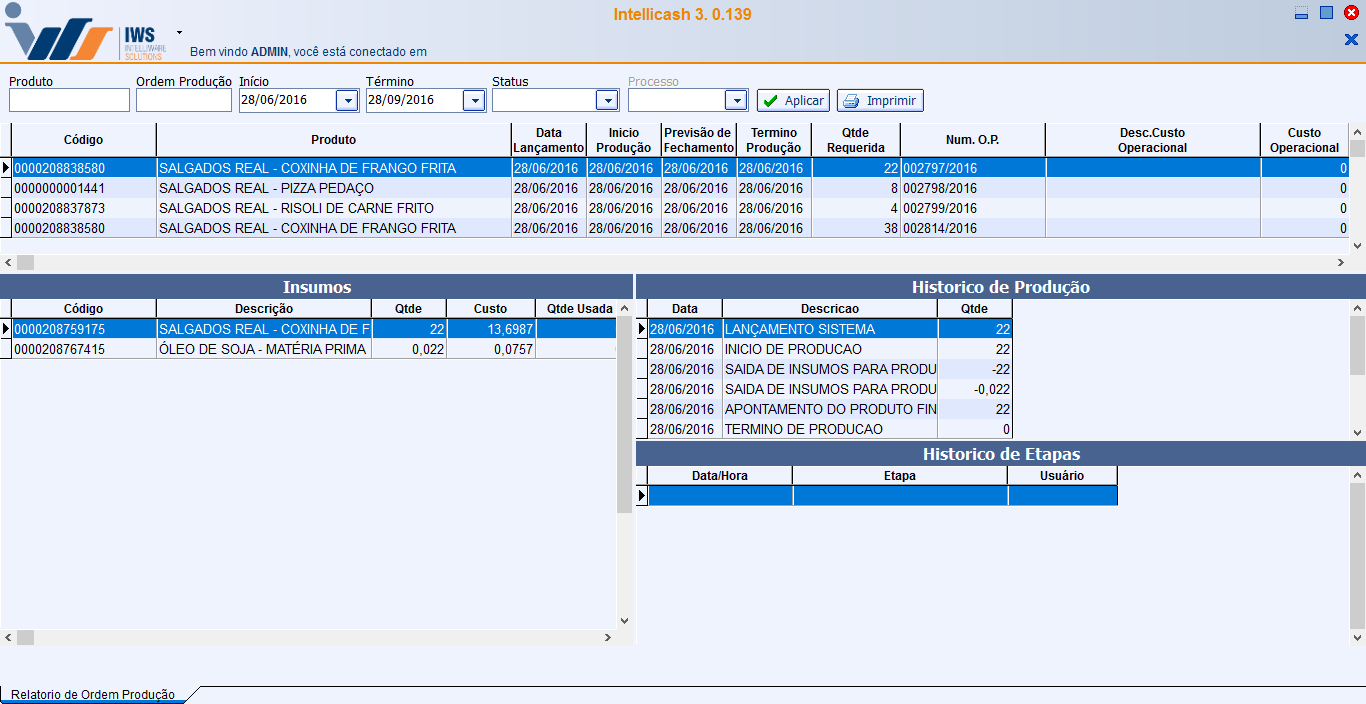Select order number 002814/2016
Screen dimensions: 1366x704
coord(972,228)
